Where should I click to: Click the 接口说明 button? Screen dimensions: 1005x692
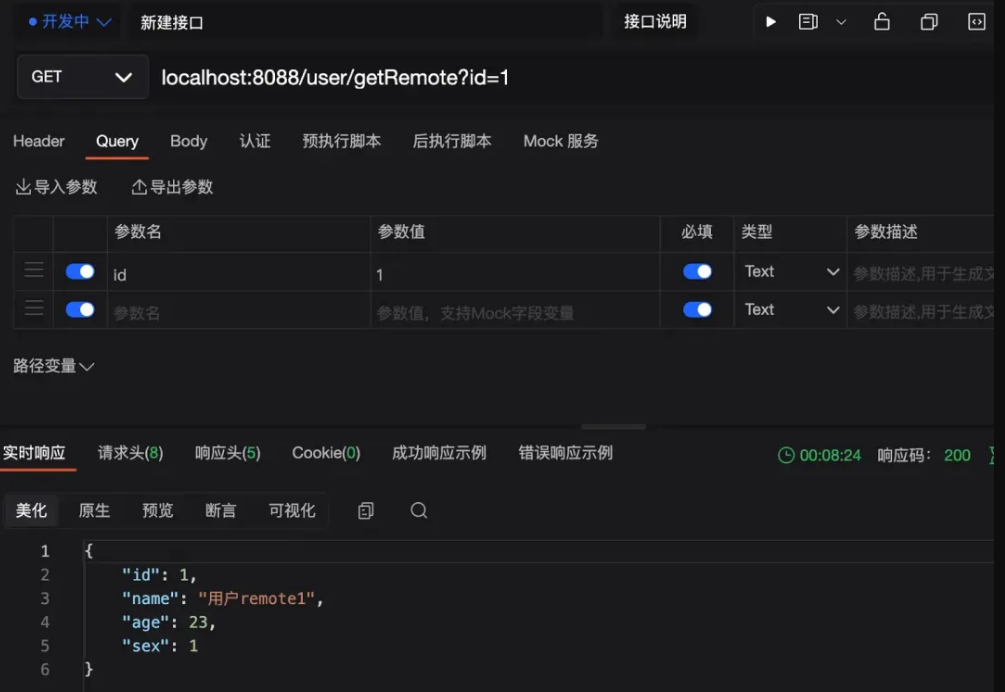pos(655,22)
